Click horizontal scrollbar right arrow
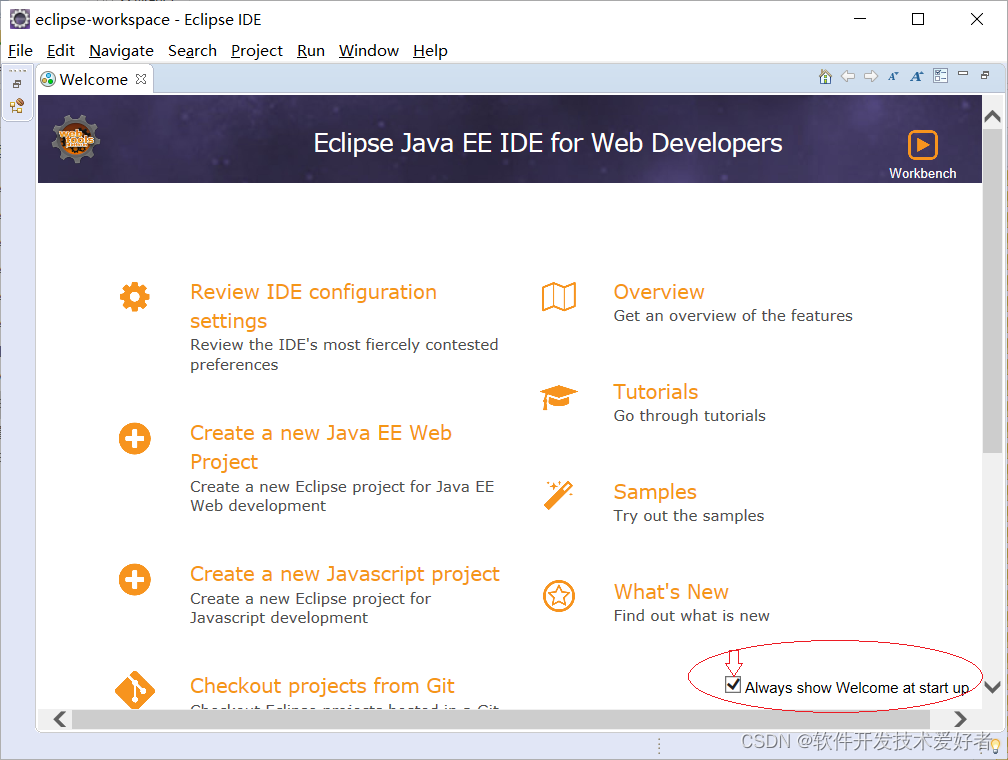 click(x=960, y=718)
